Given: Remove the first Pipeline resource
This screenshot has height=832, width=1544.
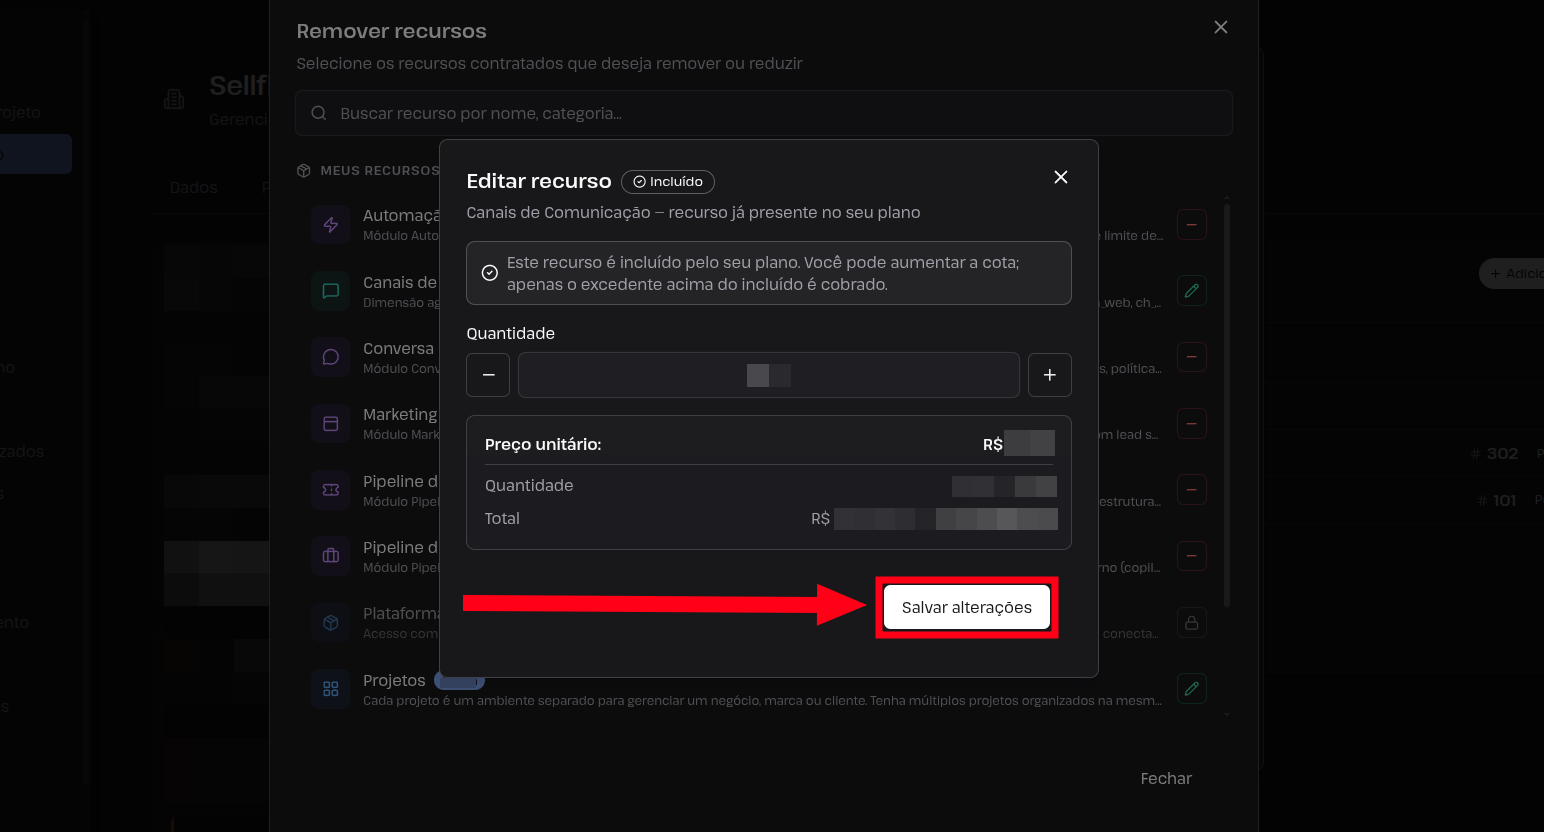Looking at the screenshot, I should (1191, 490).
